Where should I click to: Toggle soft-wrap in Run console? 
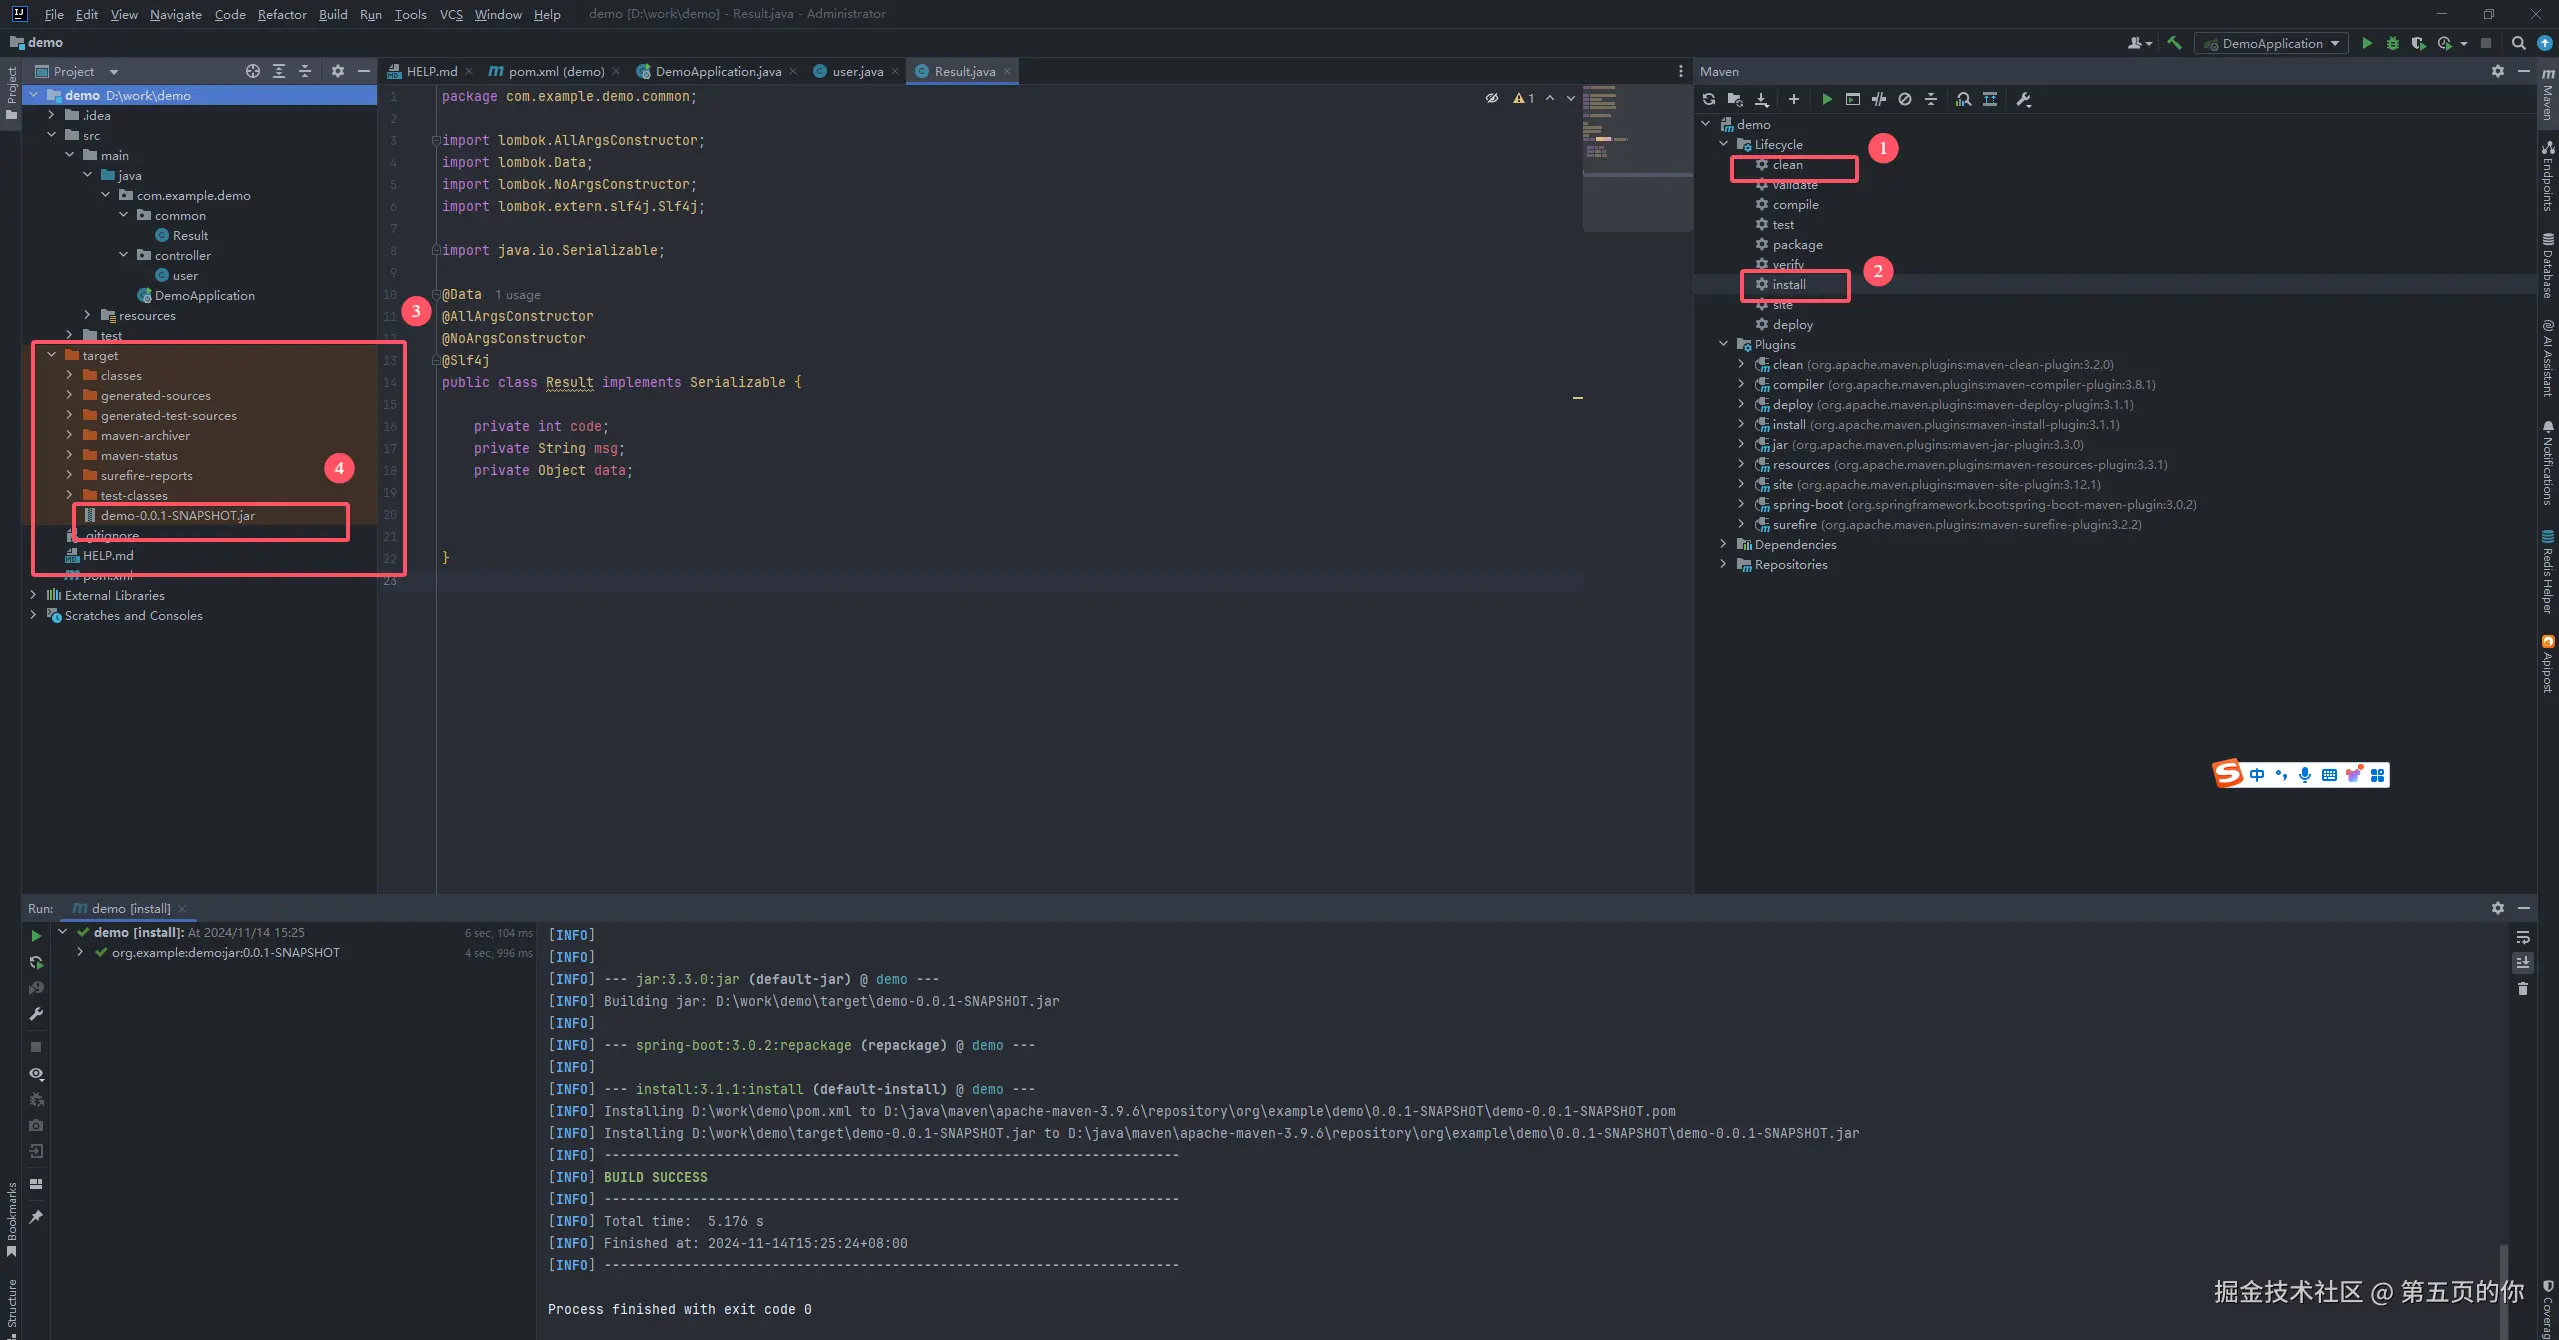[2522, 938]
